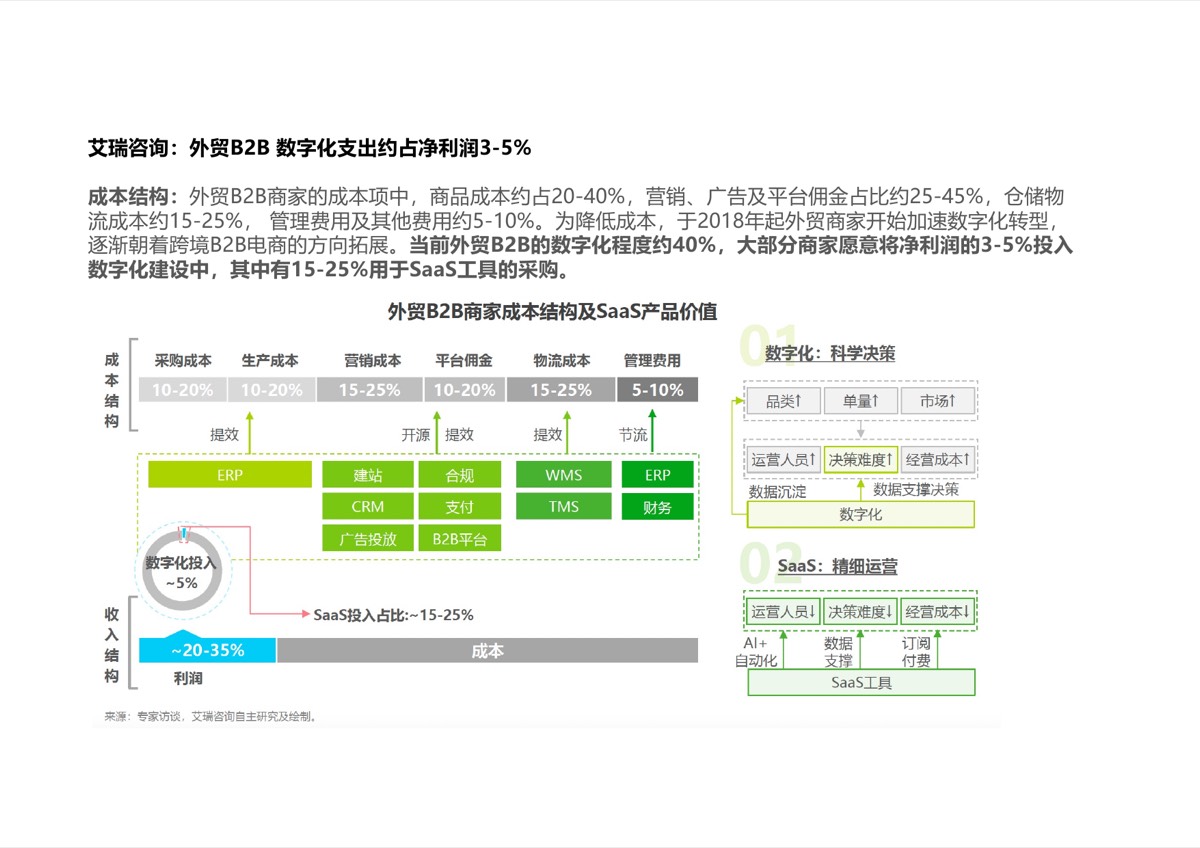Click the B2B平台 box
The image size is (1200, 848).
point(460,539)
